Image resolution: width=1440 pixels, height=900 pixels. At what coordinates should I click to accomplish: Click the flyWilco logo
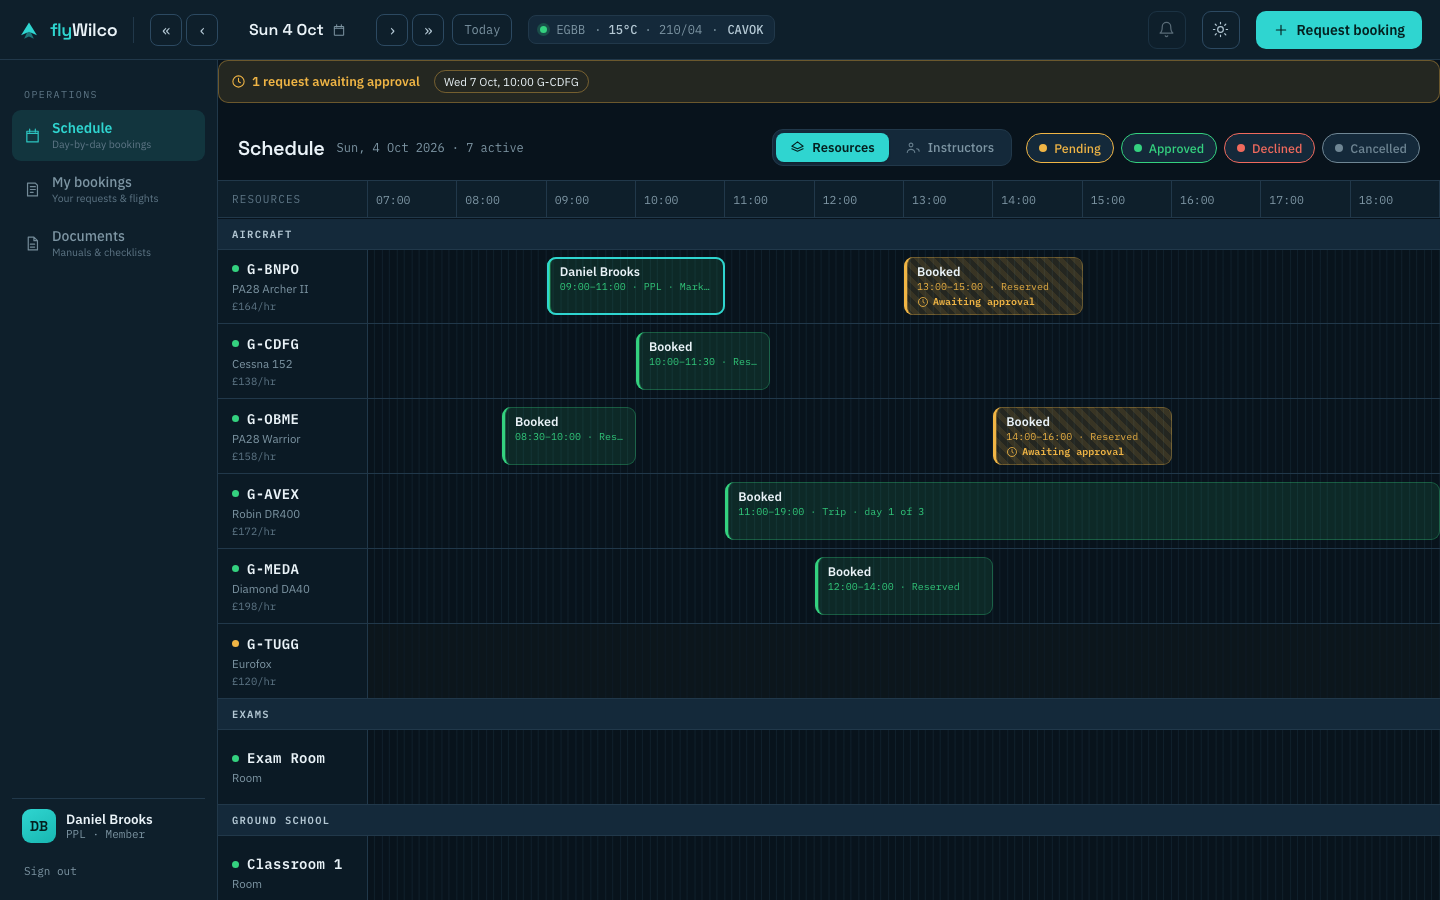(x=69, y=30)
